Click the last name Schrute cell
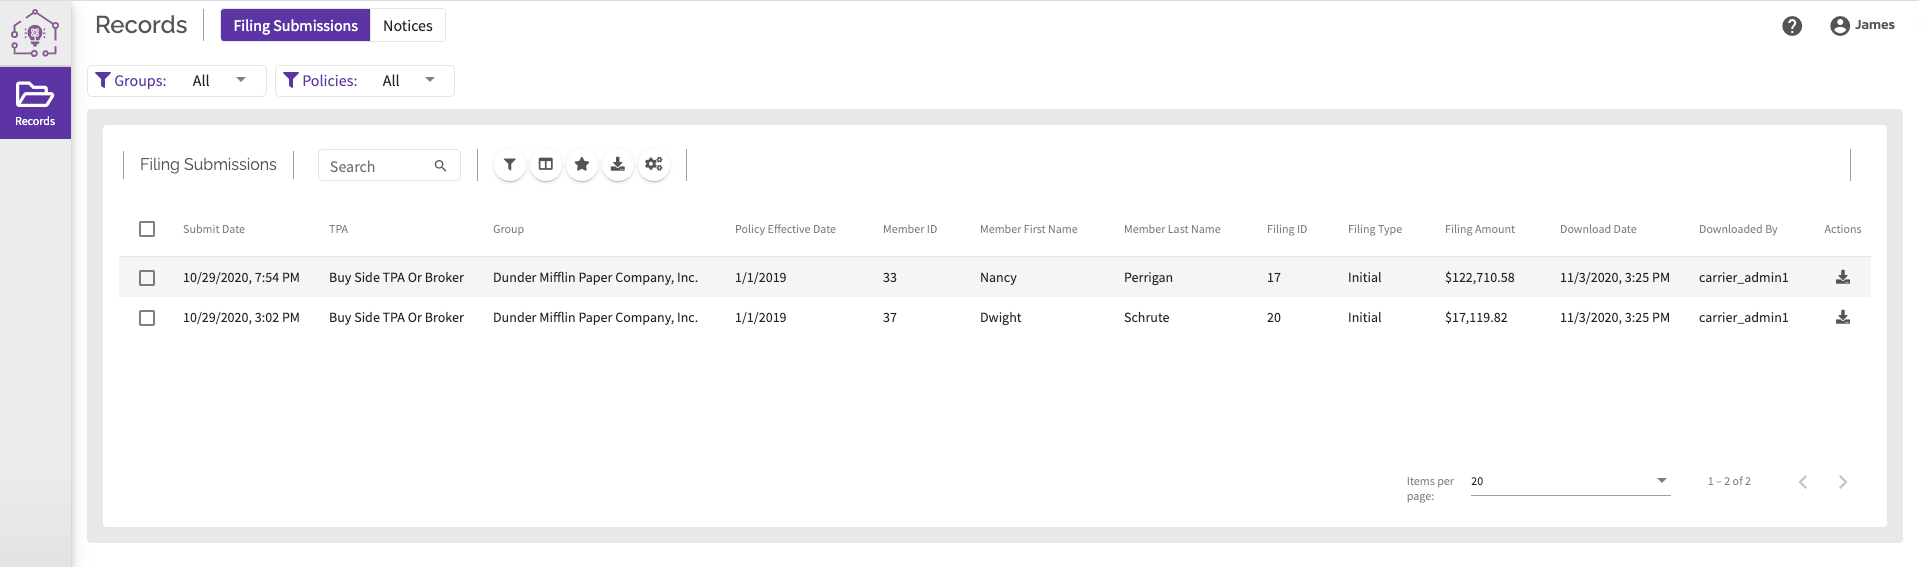This screenshot has height=567, width=1921. tap(1146, 317)
